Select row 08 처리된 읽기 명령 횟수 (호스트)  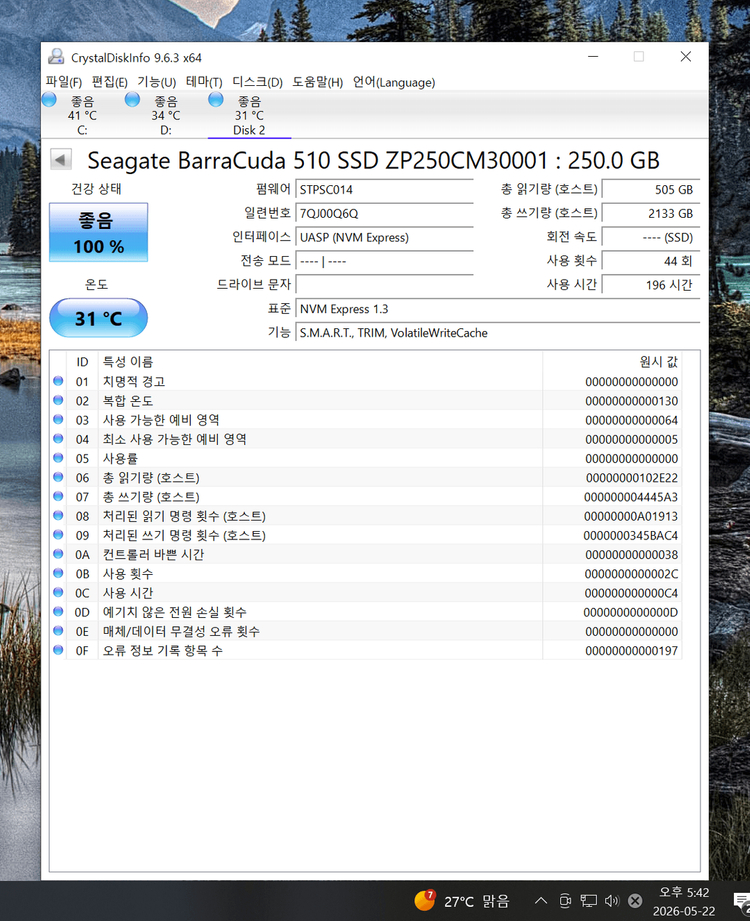coord(366,516)
